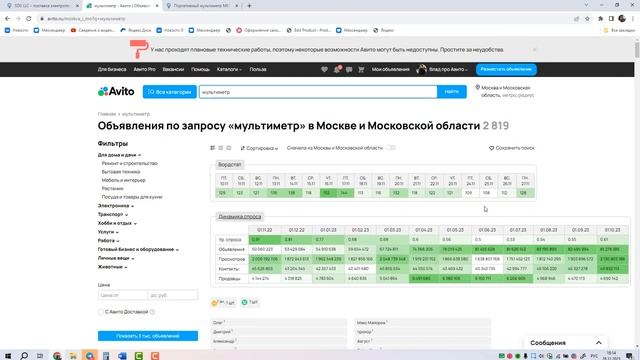Collapse Для дома и дачи category
The height and width of the screenshot is (360, 640).
point(119,155)
